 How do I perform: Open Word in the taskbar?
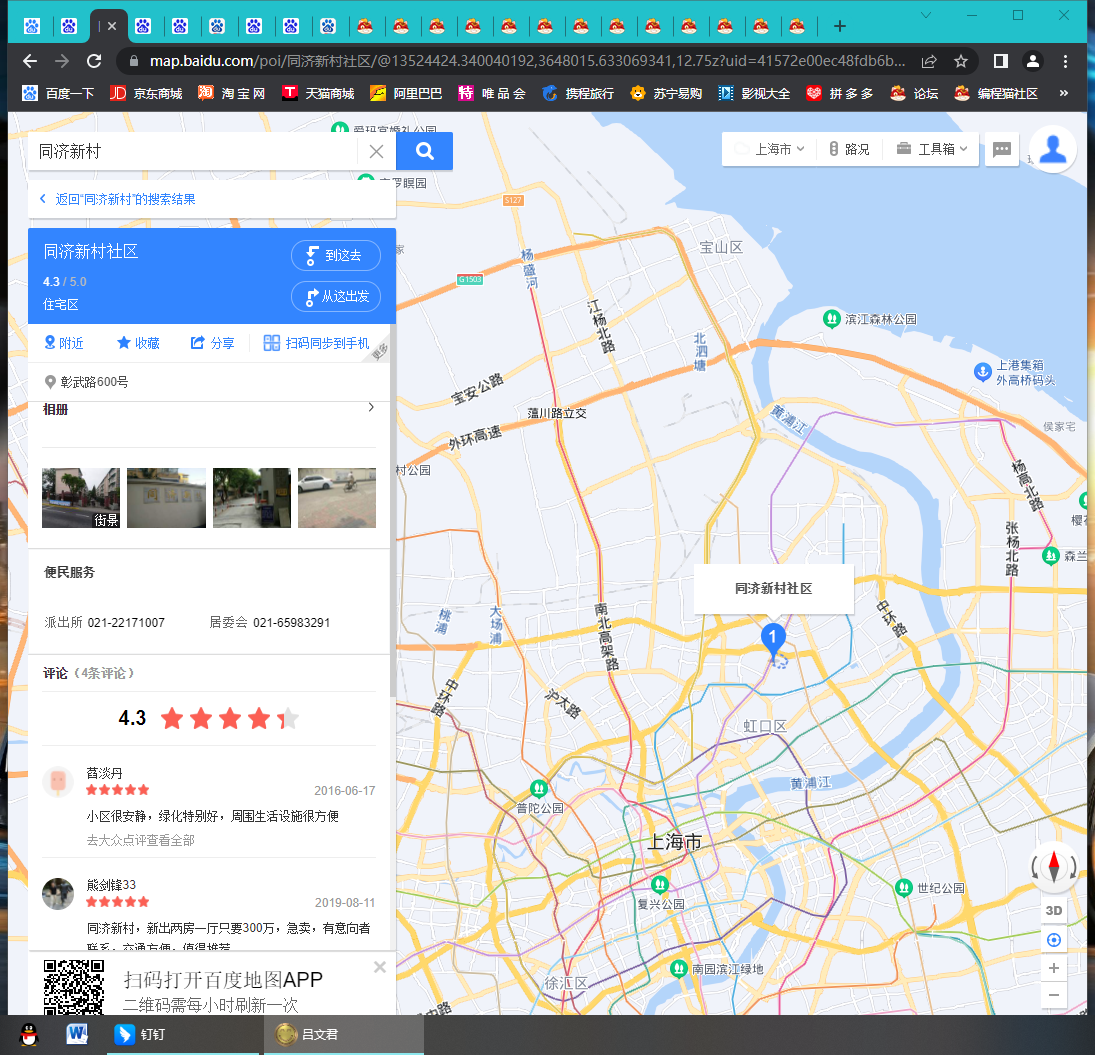(x=77, y=1034)
